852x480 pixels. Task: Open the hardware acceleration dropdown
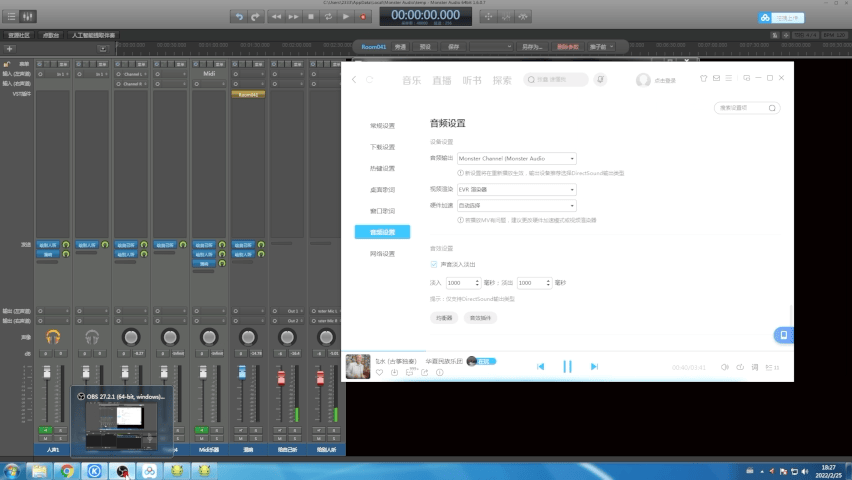pyautogui.click(x=516, y=205)
